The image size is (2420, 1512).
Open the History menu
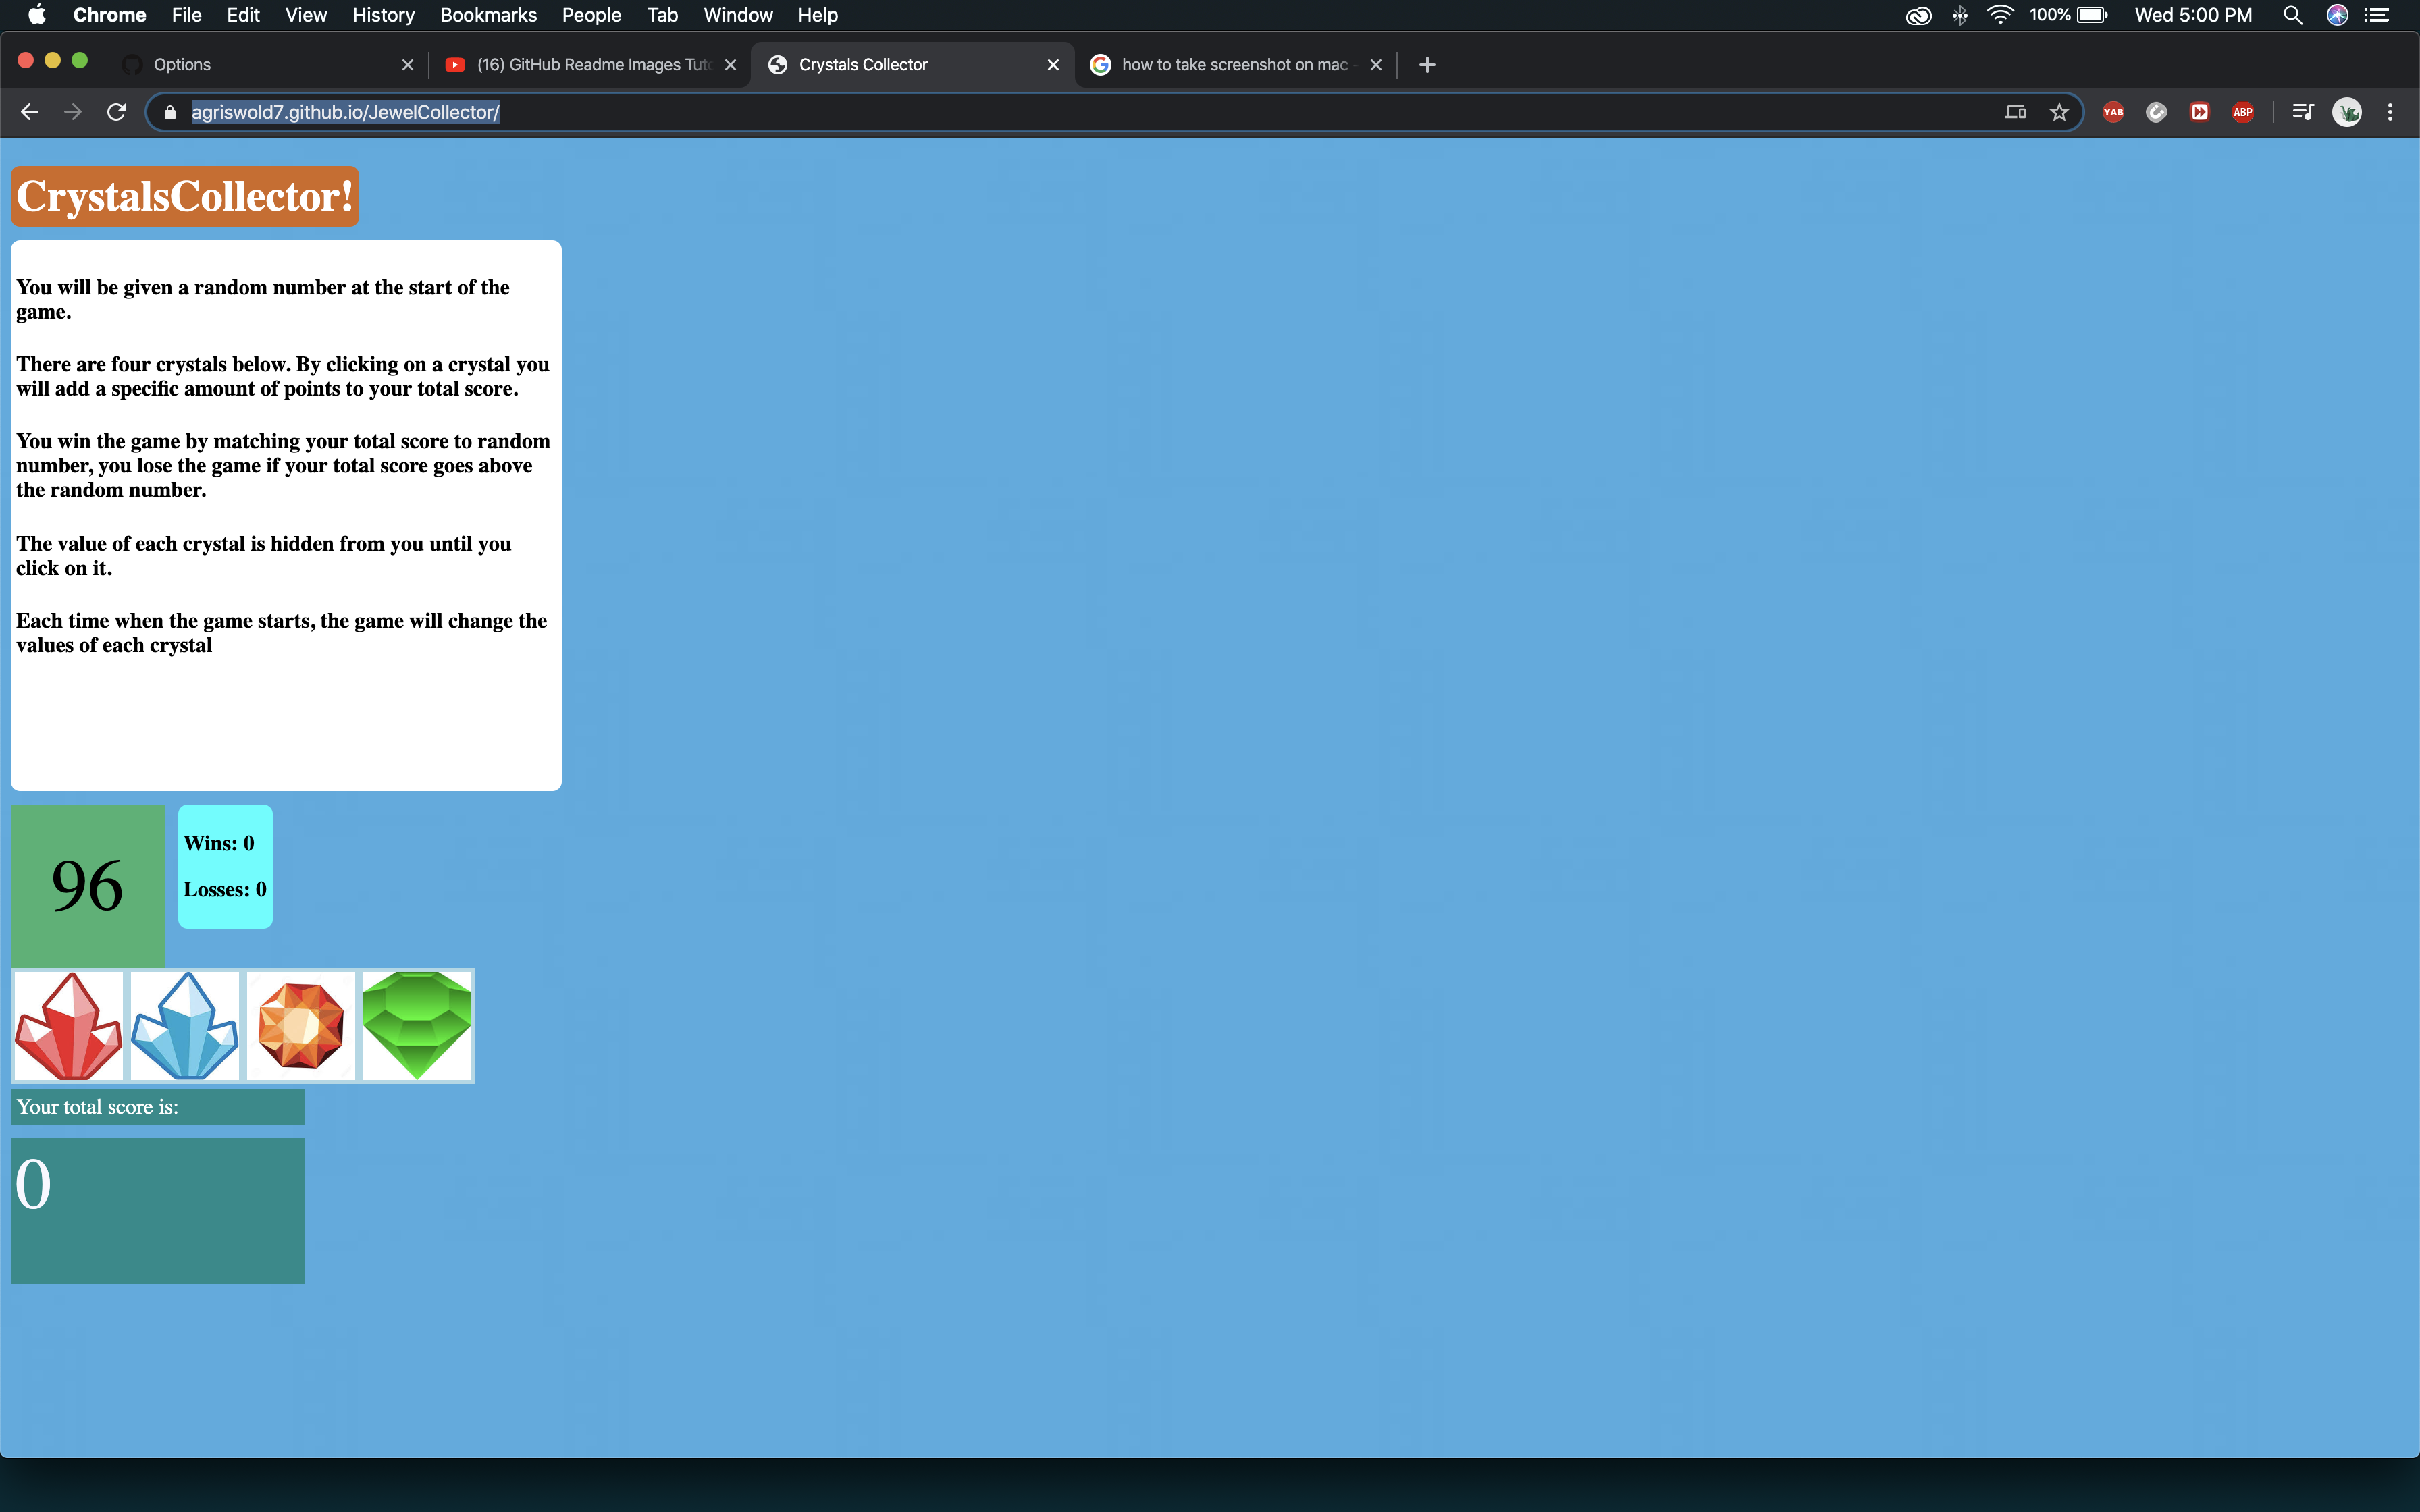pos(383,15)
